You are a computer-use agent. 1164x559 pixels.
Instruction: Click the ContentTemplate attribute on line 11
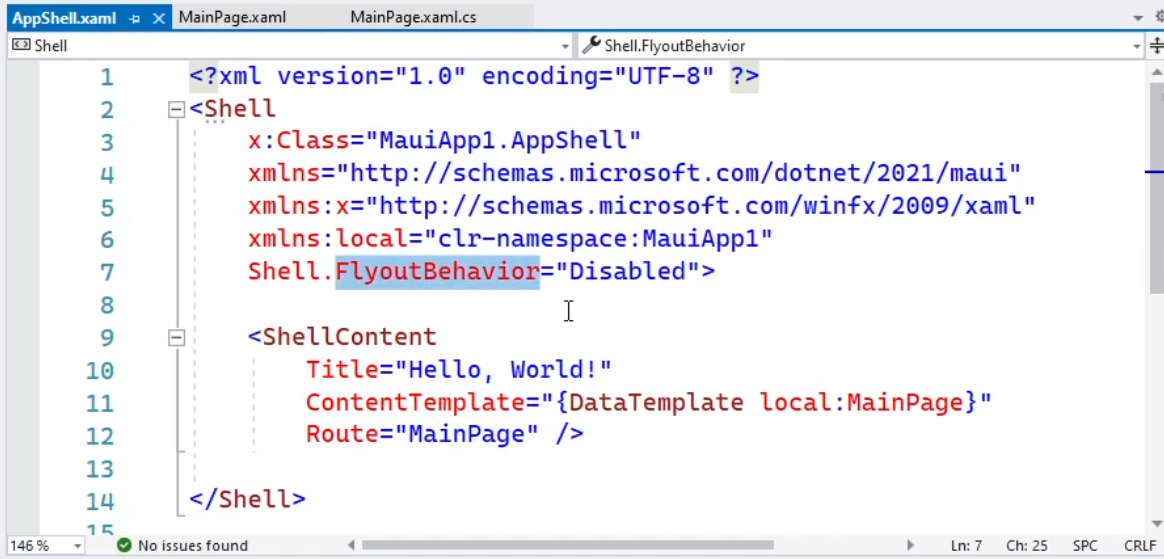tap(415, 402)
